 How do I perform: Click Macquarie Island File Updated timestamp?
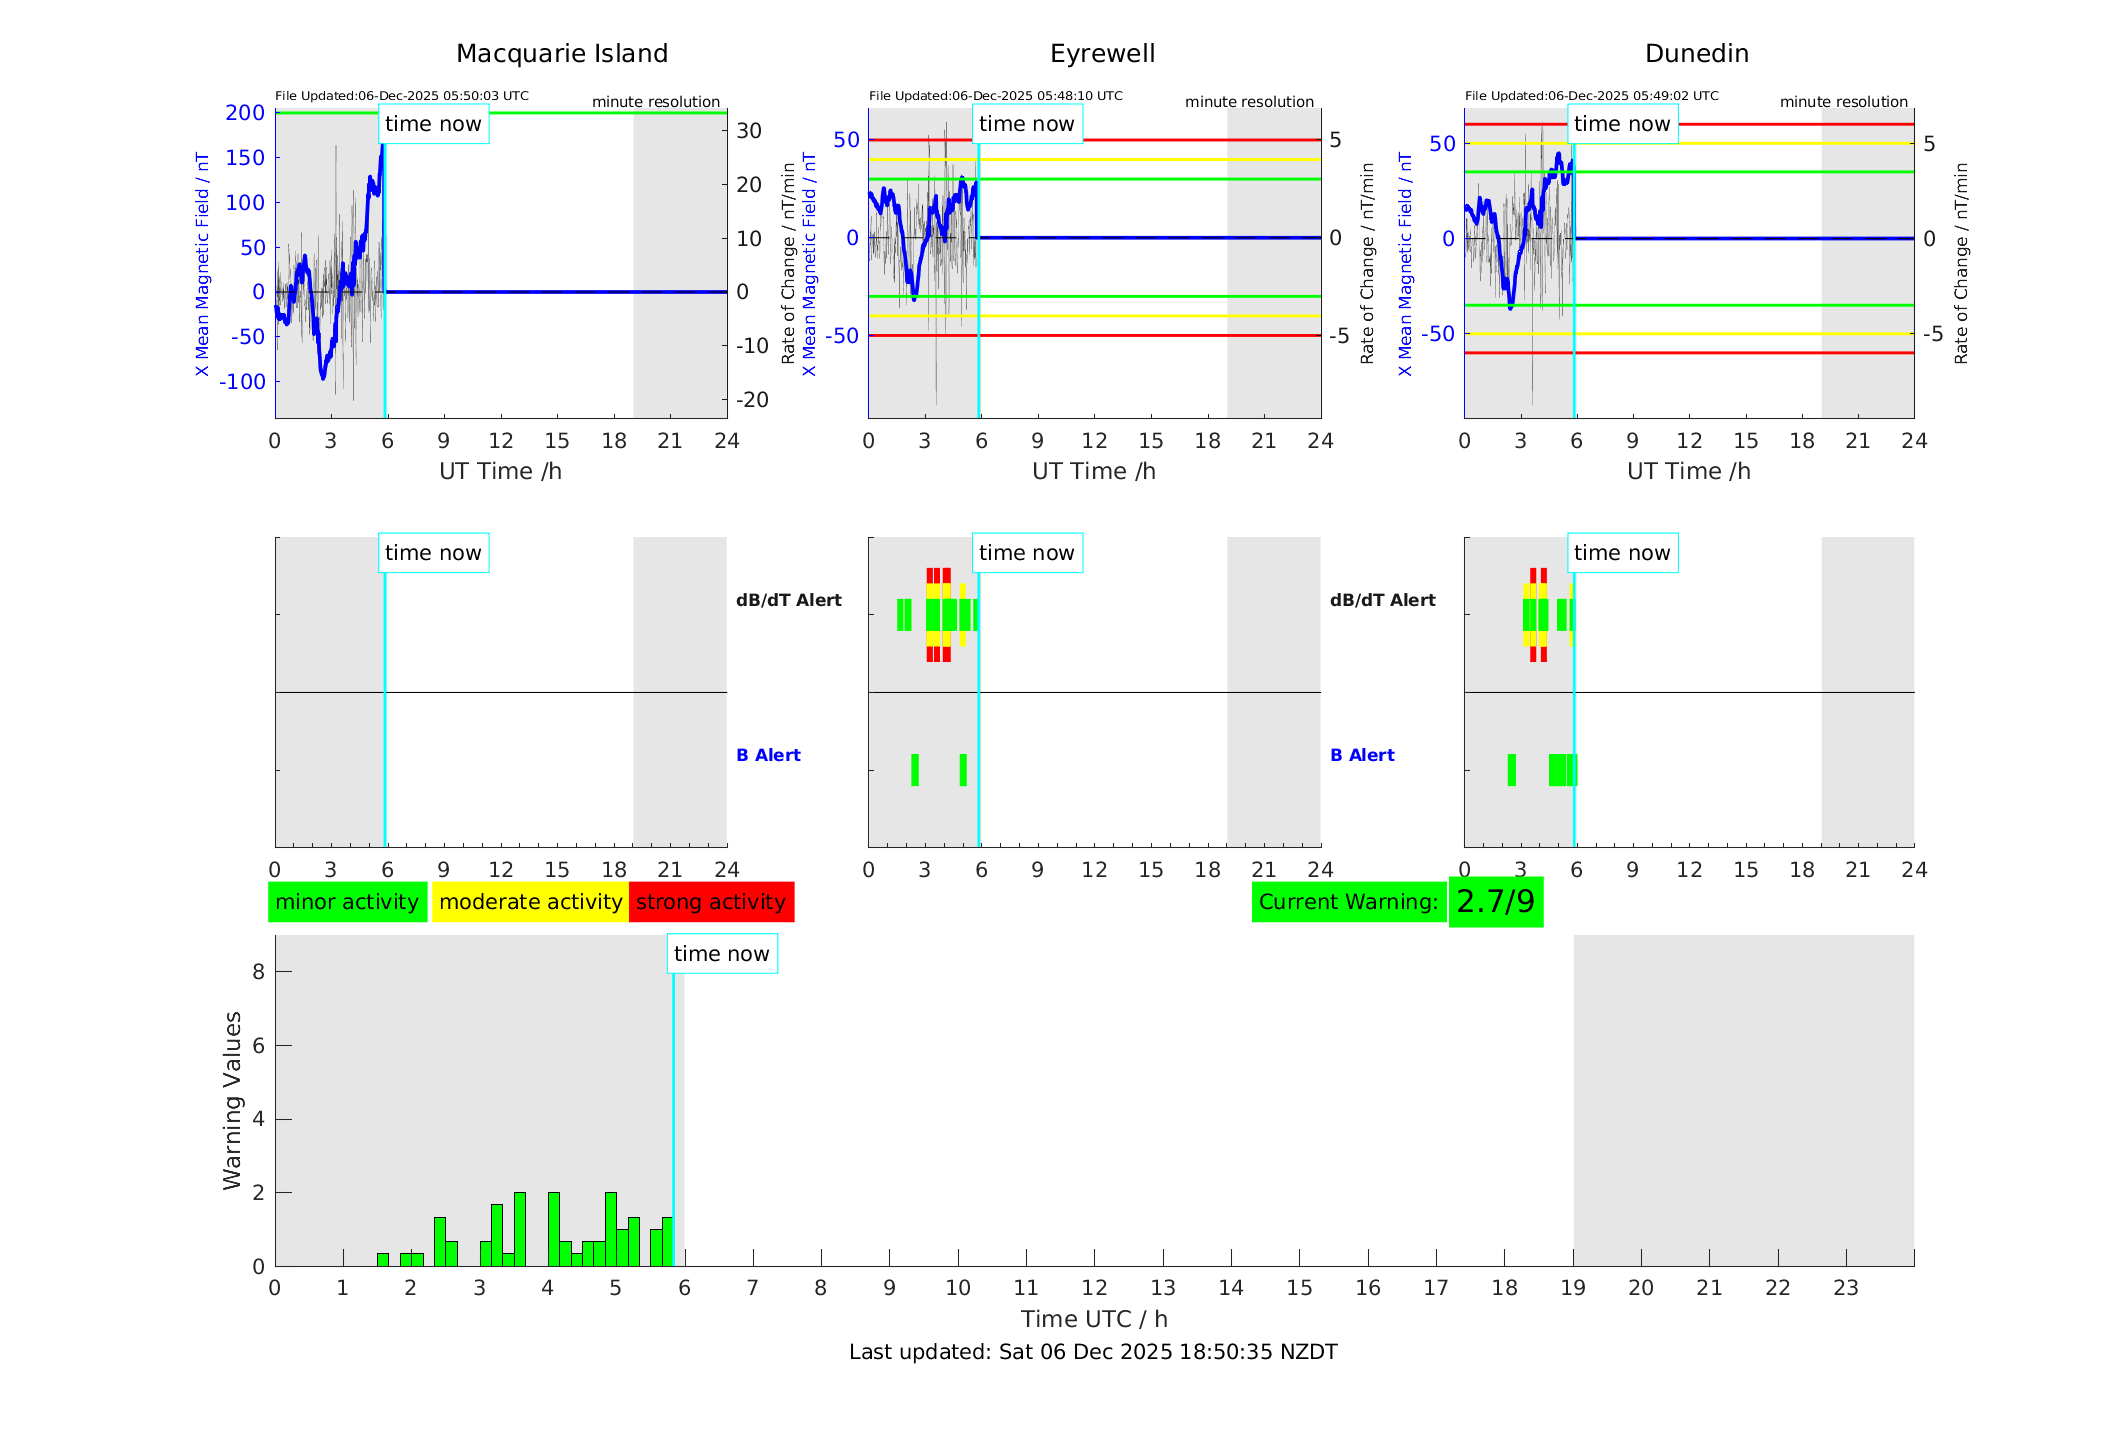tap(401, 96)
